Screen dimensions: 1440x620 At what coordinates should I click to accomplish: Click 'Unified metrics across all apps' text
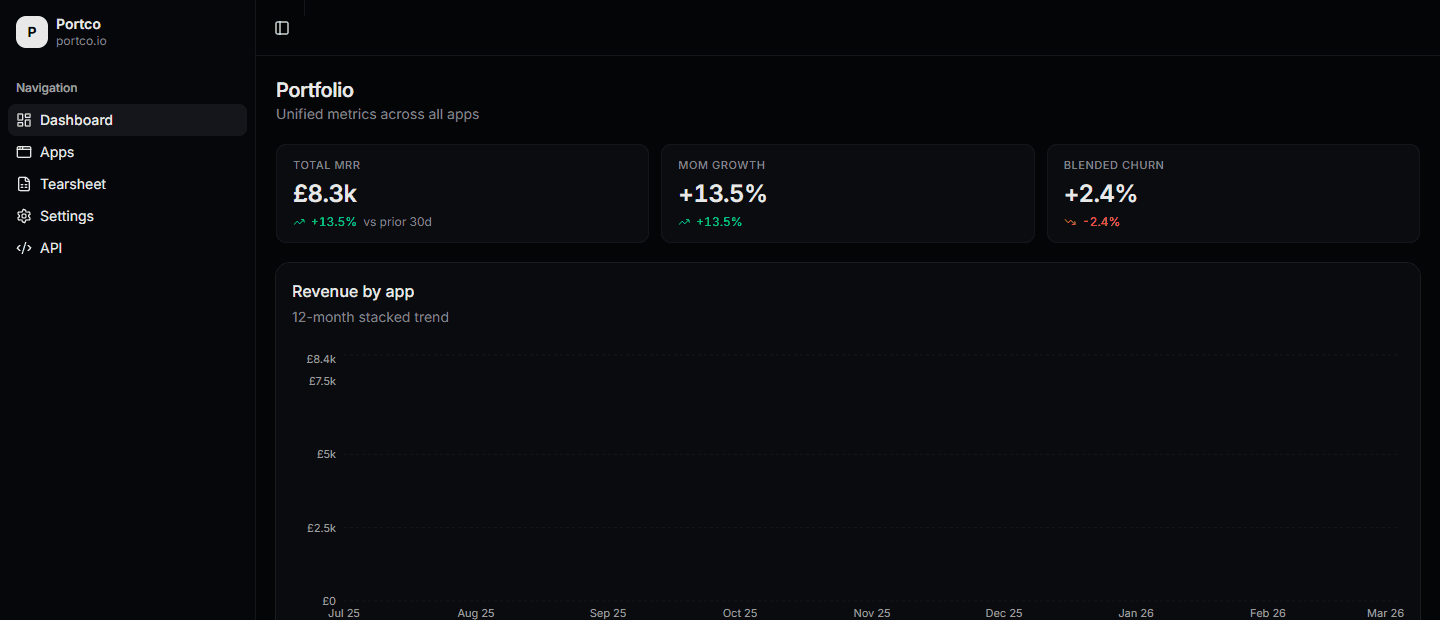tap(377, 114)
